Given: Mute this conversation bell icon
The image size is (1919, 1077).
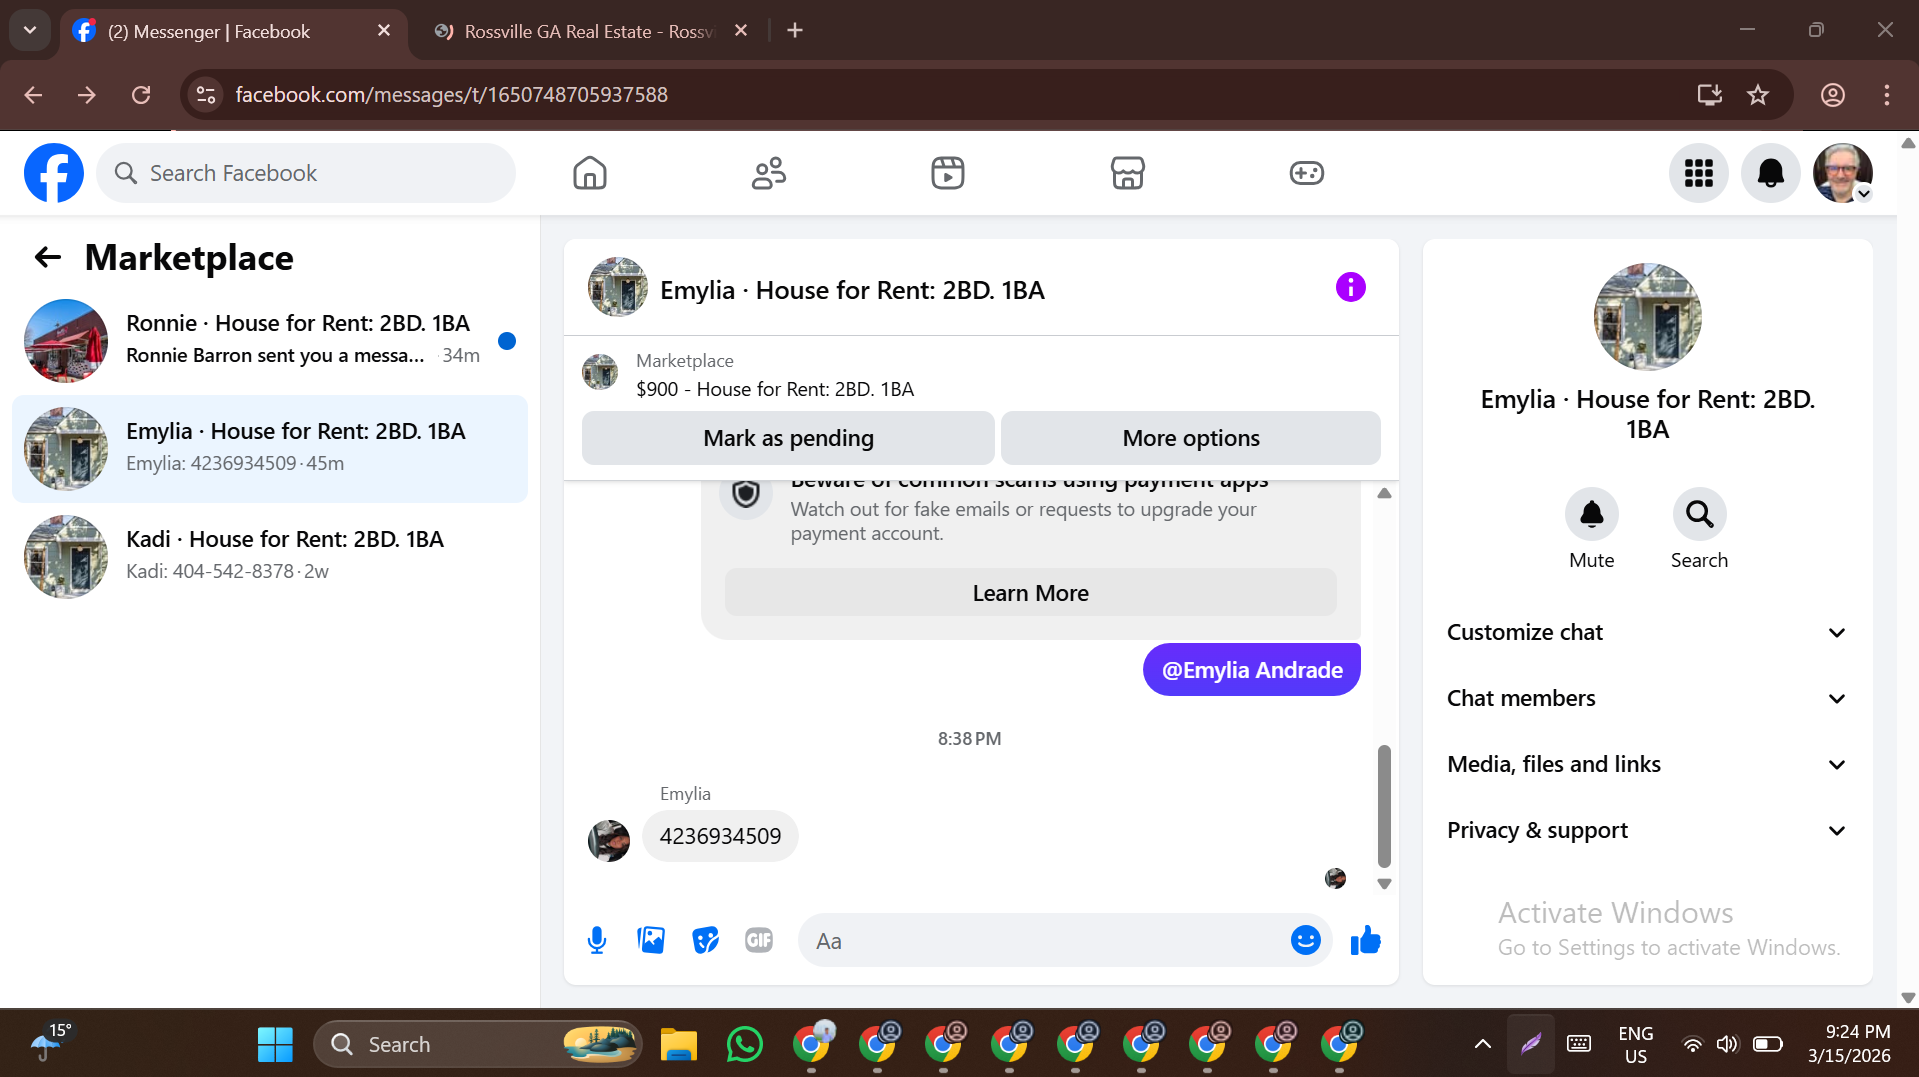Looking at the screenshot, I should tap(1591, 514).
